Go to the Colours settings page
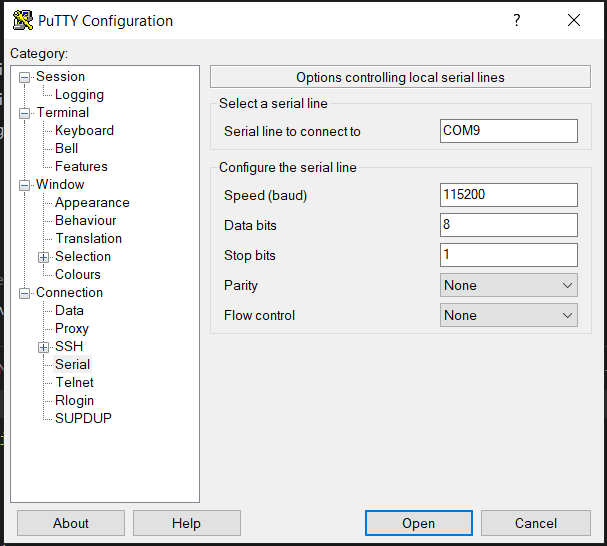 coord(78,275)
